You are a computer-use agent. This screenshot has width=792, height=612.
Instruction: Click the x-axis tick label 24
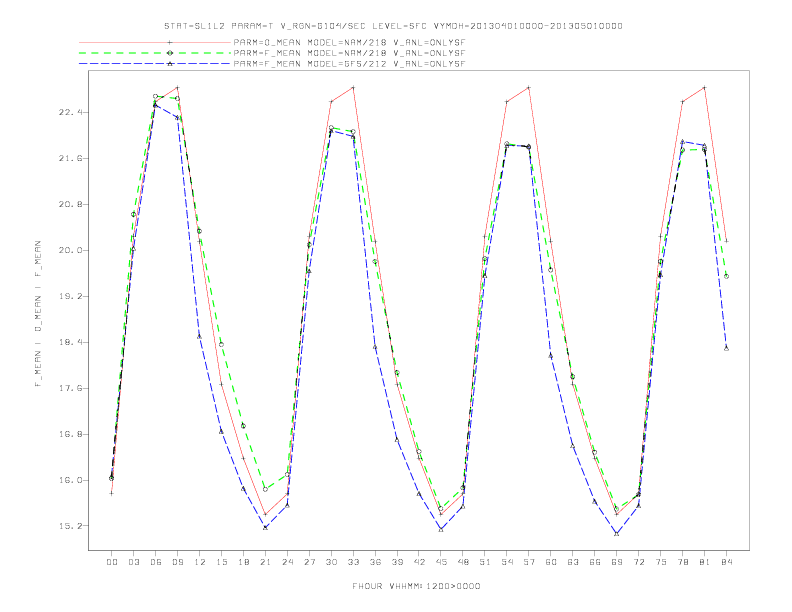[287, 562]
